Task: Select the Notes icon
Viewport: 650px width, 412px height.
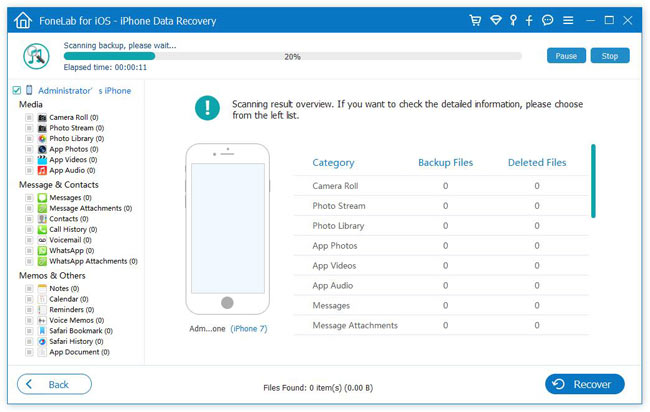Action: [x=42, y=288]
